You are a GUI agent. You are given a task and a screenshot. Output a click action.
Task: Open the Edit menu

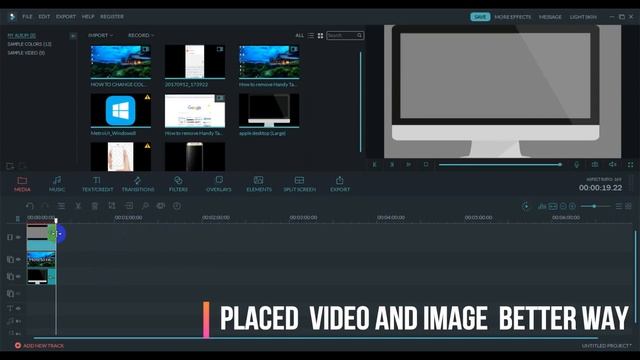pos(44,17)
